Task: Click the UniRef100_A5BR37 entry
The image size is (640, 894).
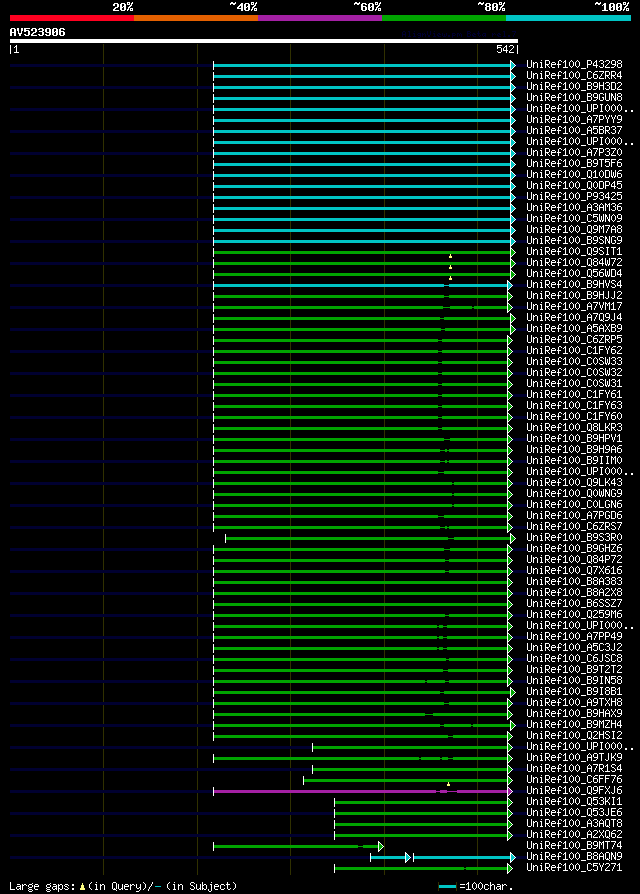Action: pyautogui.click(x=574, y=131)
